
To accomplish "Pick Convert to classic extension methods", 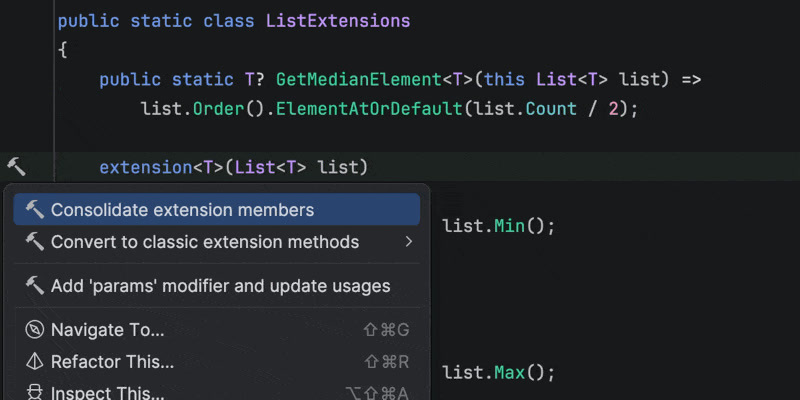I will click(x=205, y=242).
